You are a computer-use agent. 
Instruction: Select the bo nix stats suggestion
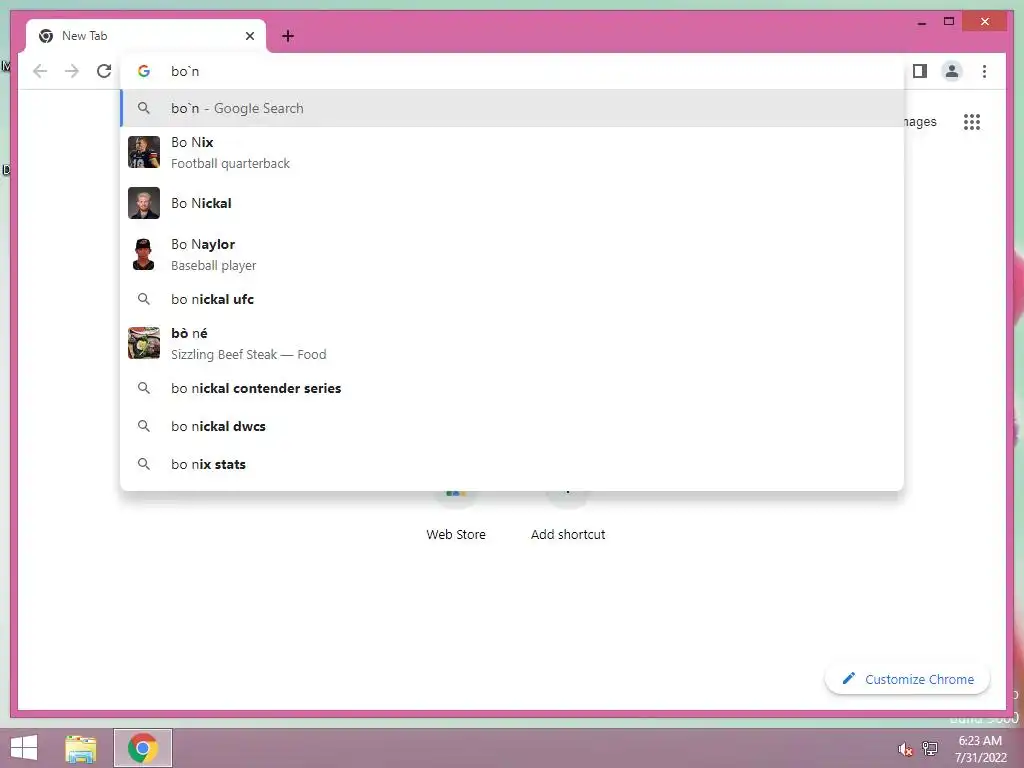(512, 464)
